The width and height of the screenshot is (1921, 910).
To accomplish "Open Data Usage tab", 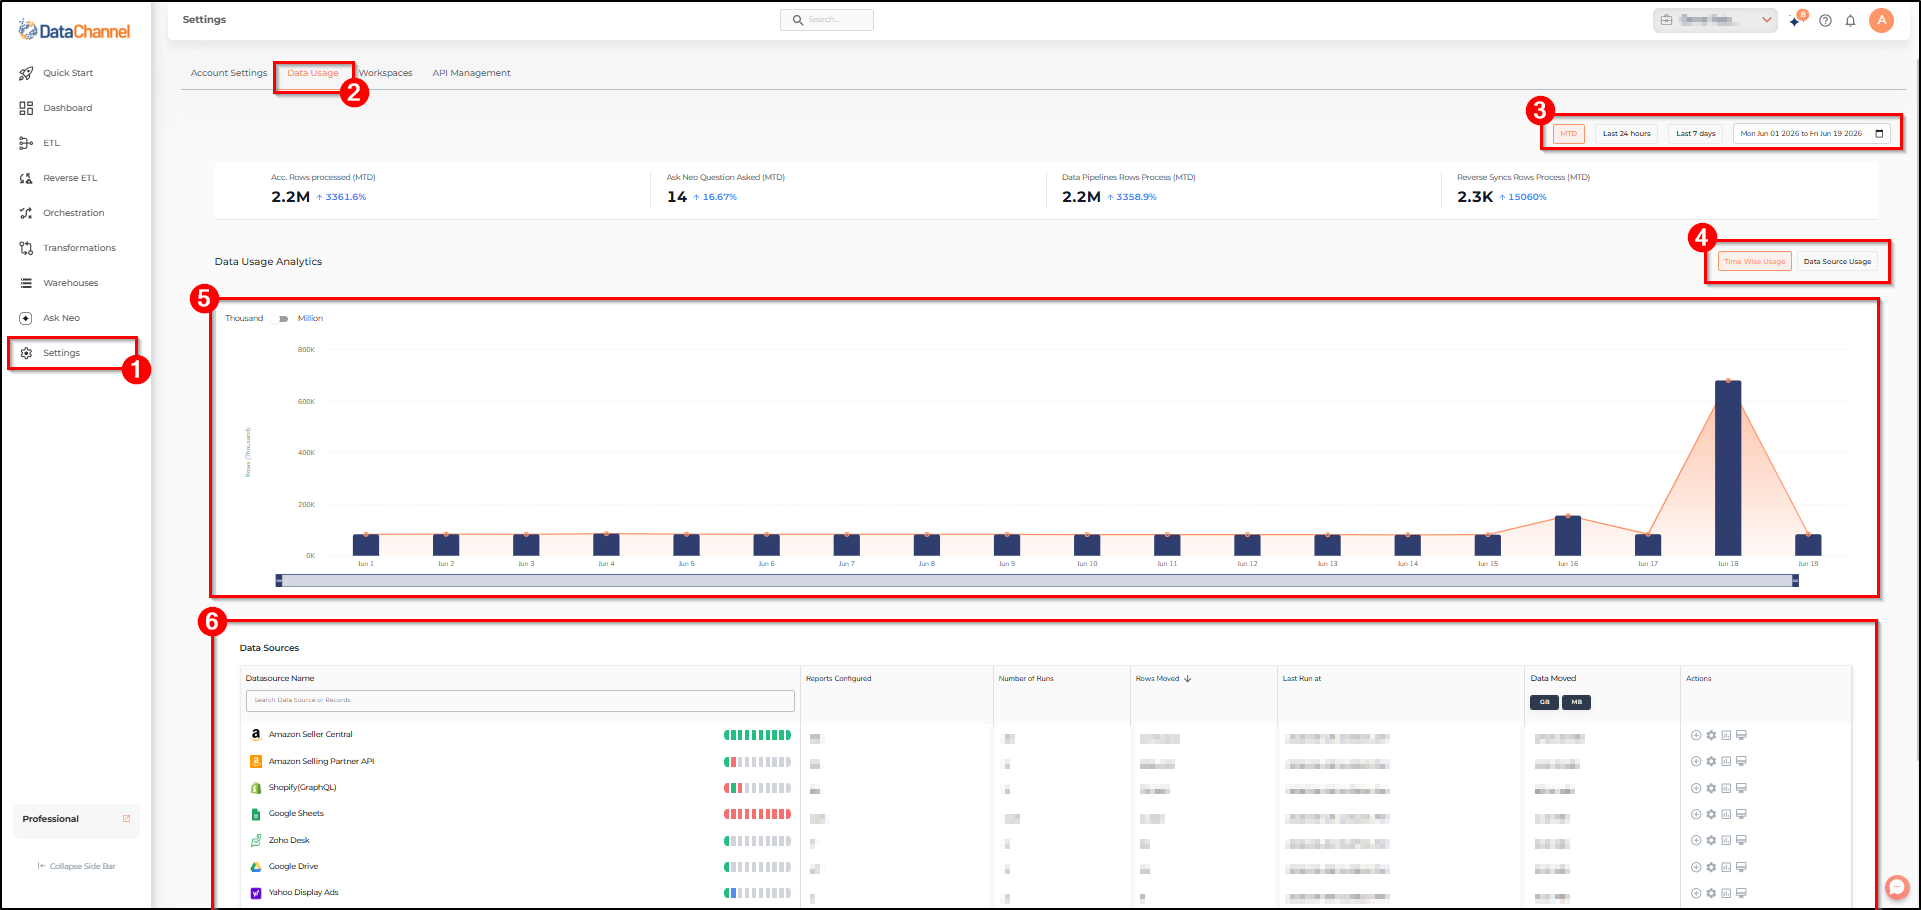I will point(313,73).
